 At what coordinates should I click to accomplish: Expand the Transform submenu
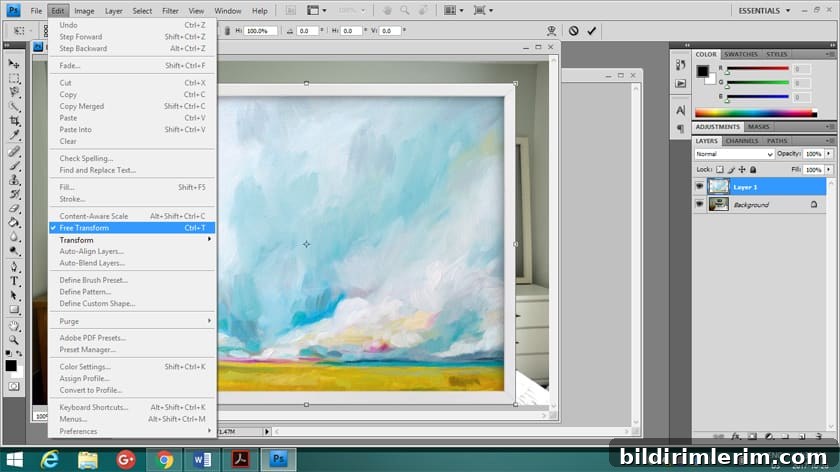(x=132, y=239)
